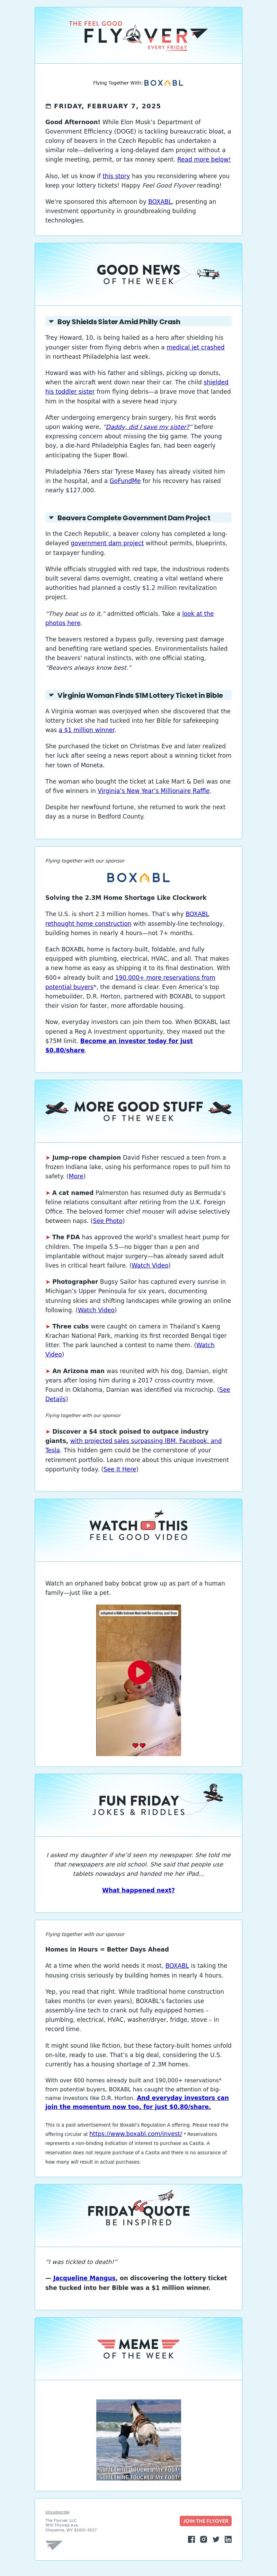Open the 'What happened next?' riddle link
This screenshot has height=2576, width=277.
pyautogui.click(x=138, y=1890)
